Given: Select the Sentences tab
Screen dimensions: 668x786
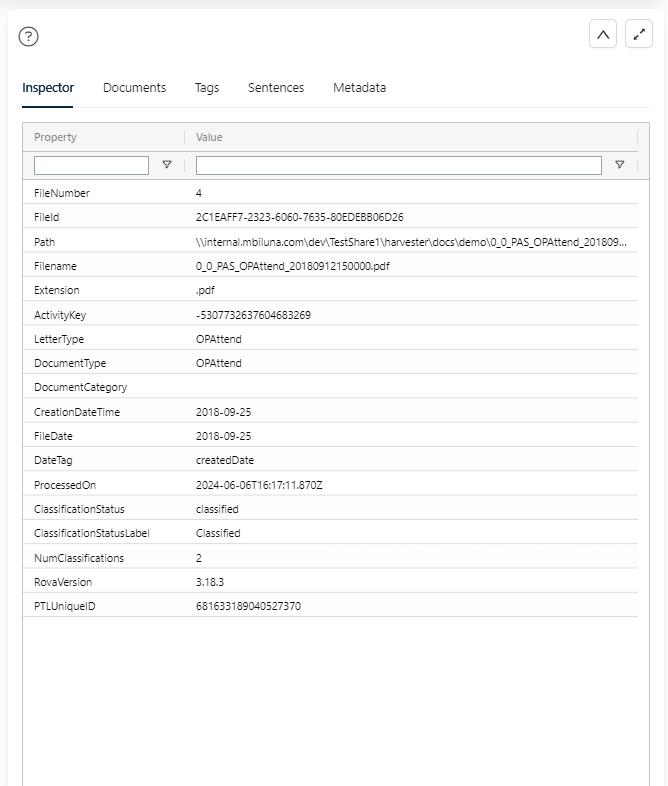Looking at the screenshot, I should 276,88.
